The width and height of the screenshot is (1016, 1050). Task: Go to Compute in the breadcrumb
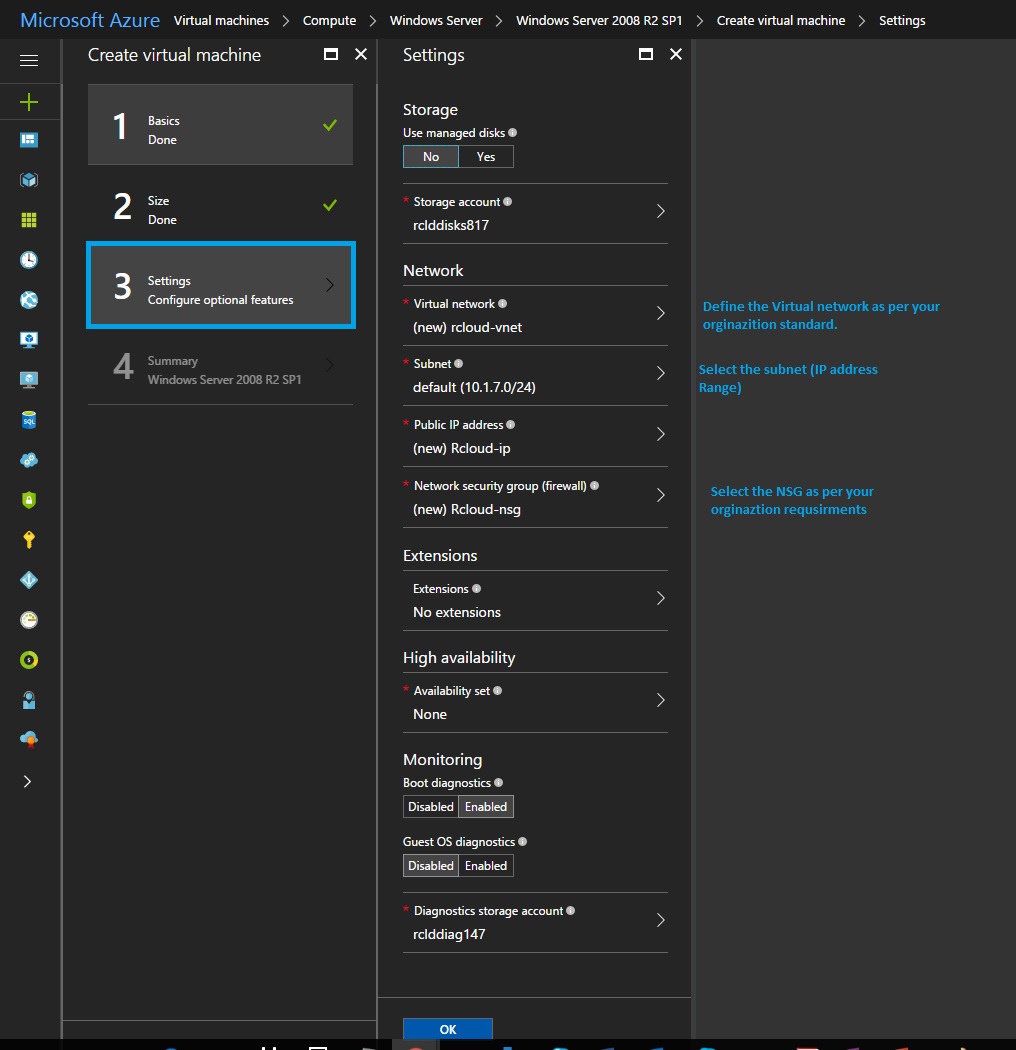coord(329,20)
